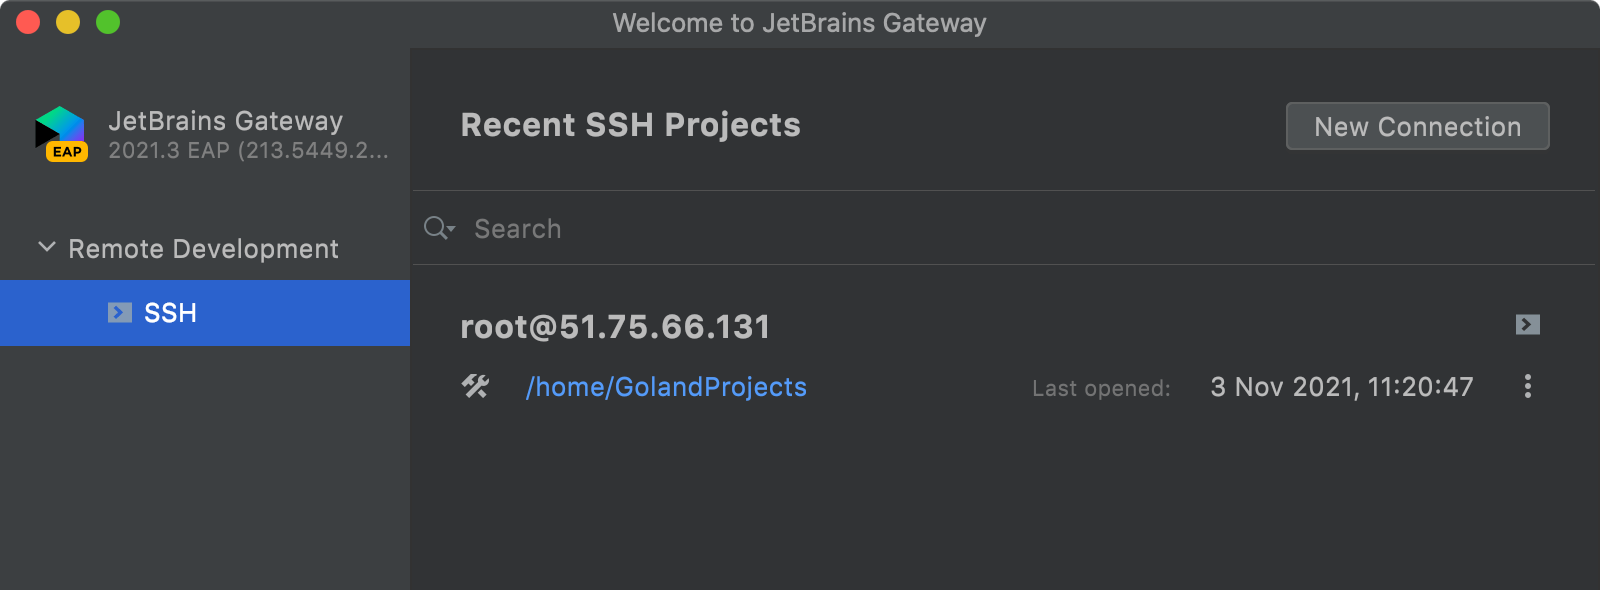Select Remote Development in the sidebar
Image resolution: width=1600 pixels, height=590 pixels.
click(203, 248)
